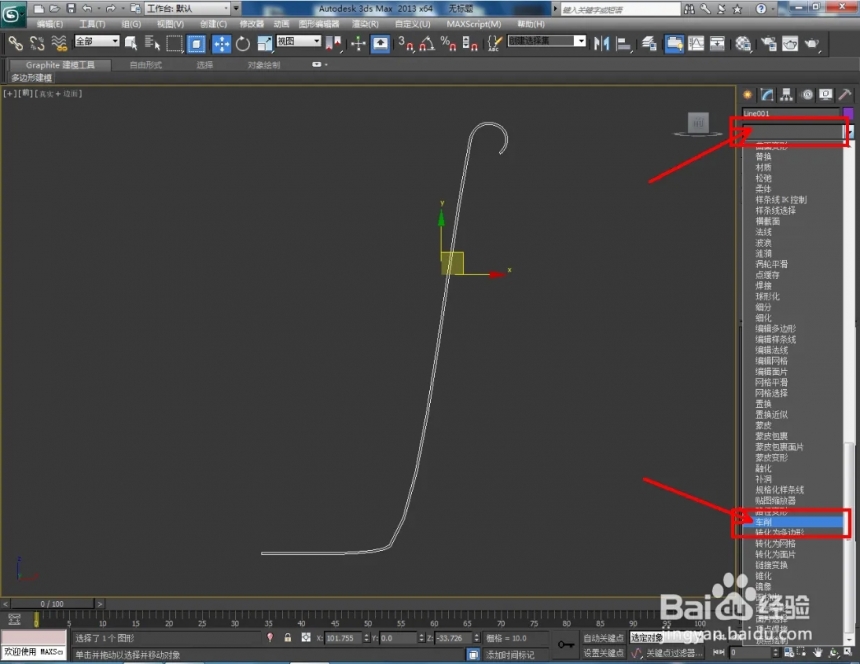Click the Select and Link tool
860x664 pixels.
pyautogui.click(x=15, y=43)
